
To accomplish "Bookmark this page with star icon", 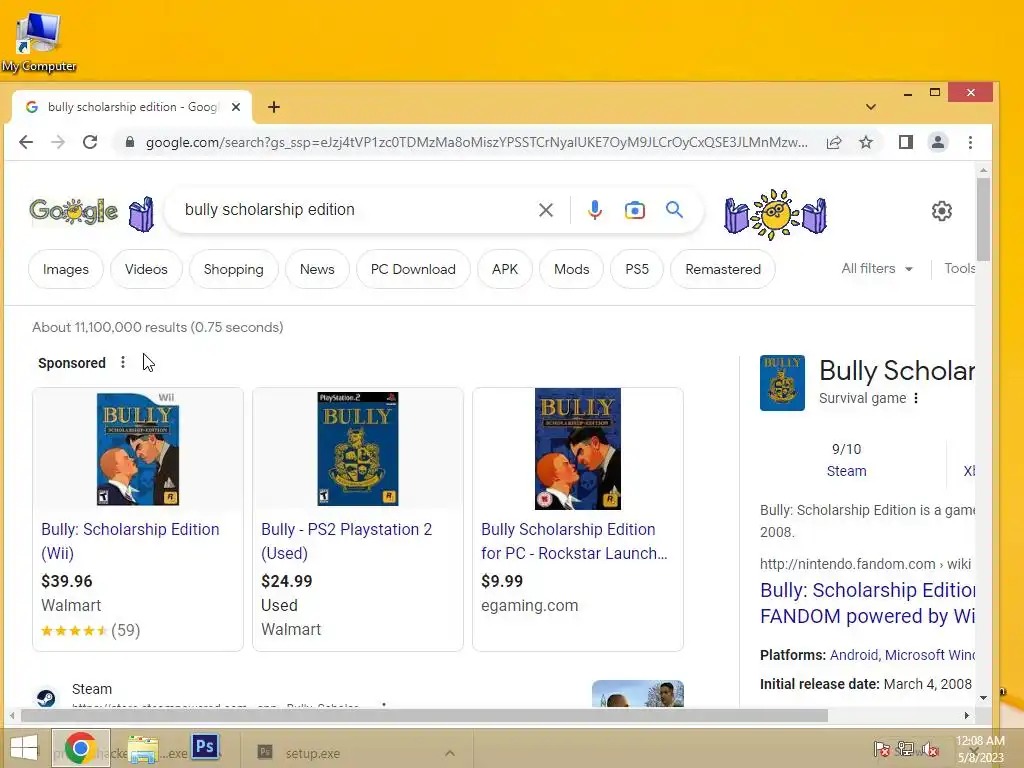I will (x=866, y=142).
